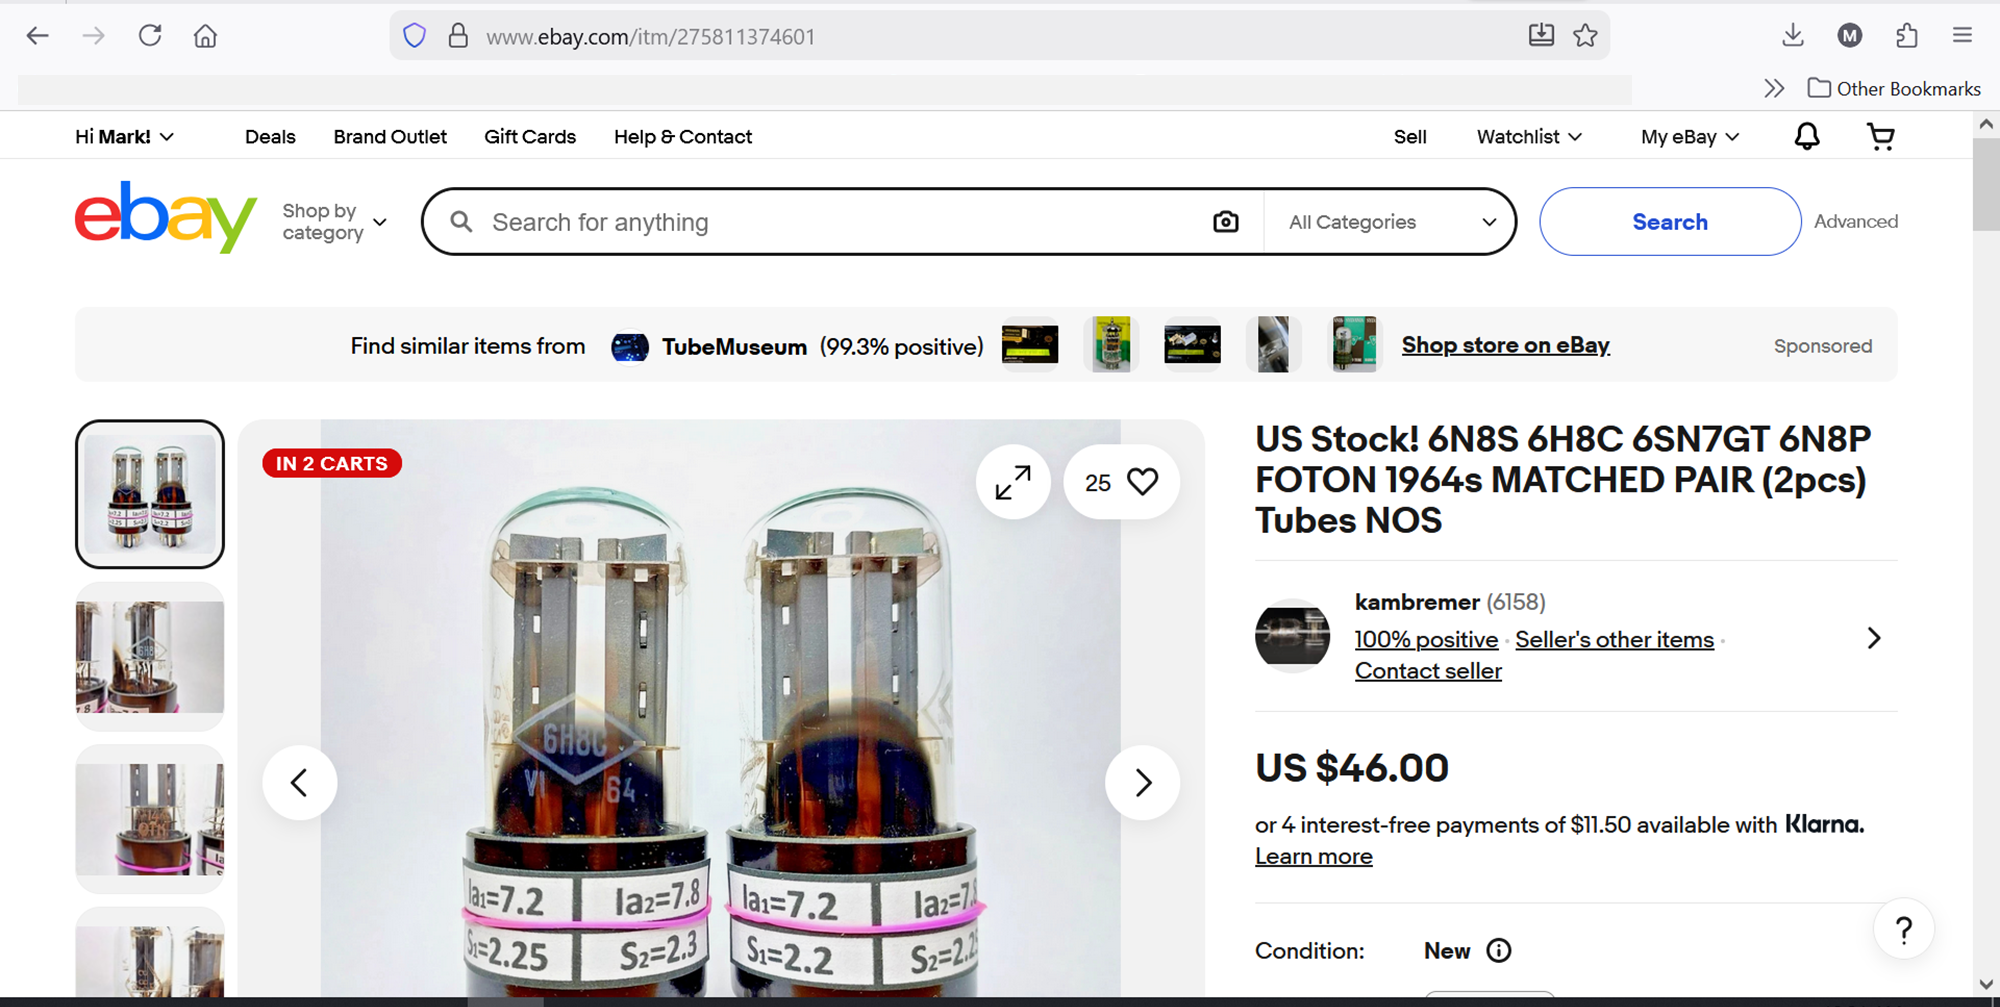Open the browser hamburger menu
This screenshot has width=2000, height=1007.
[1962, 36]
